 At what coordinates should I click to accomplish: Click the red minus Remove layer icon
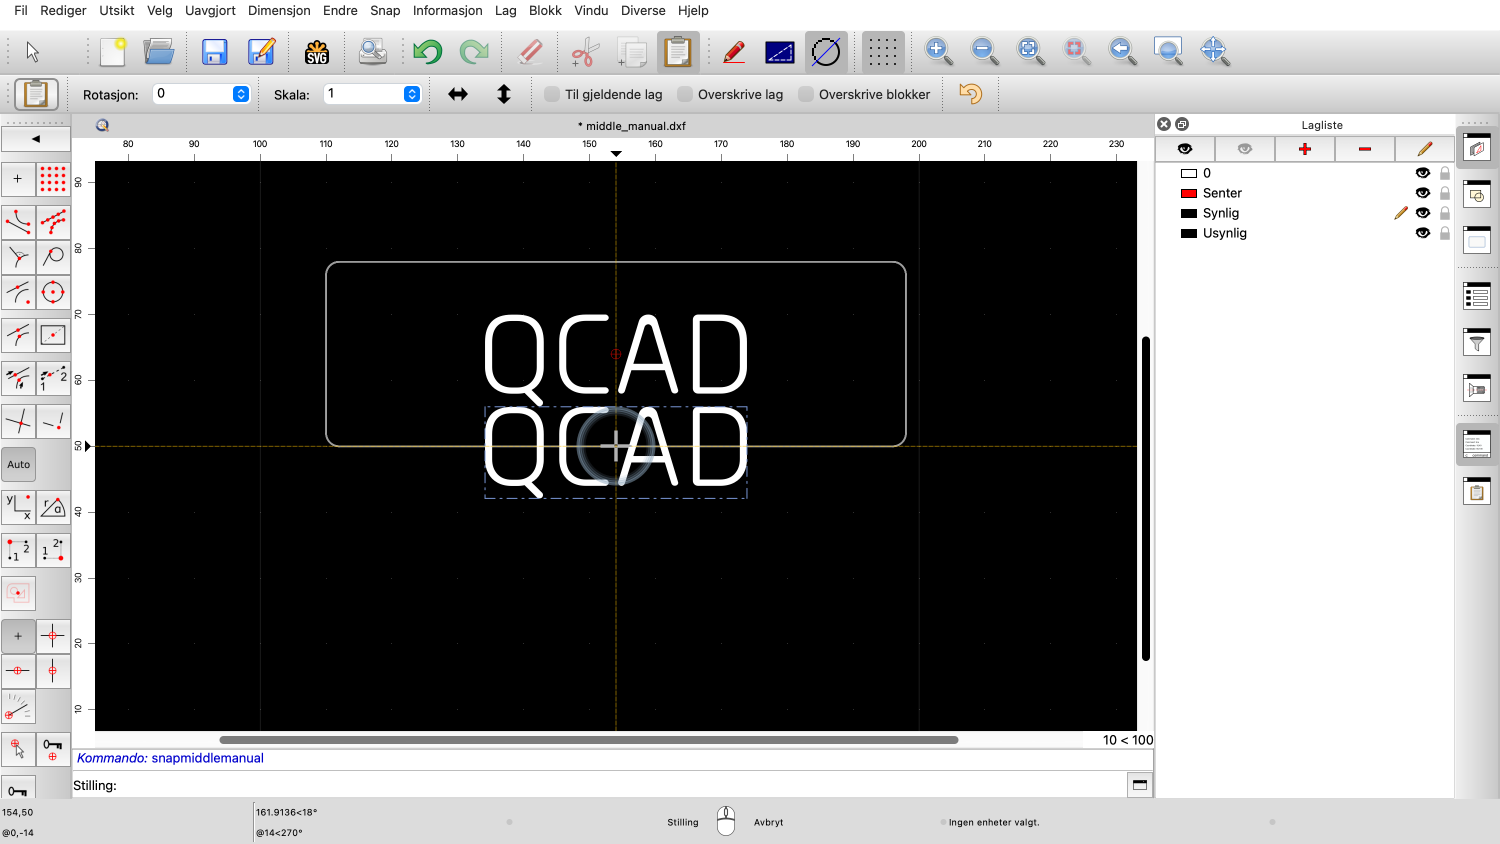(x=1364, y=149)
